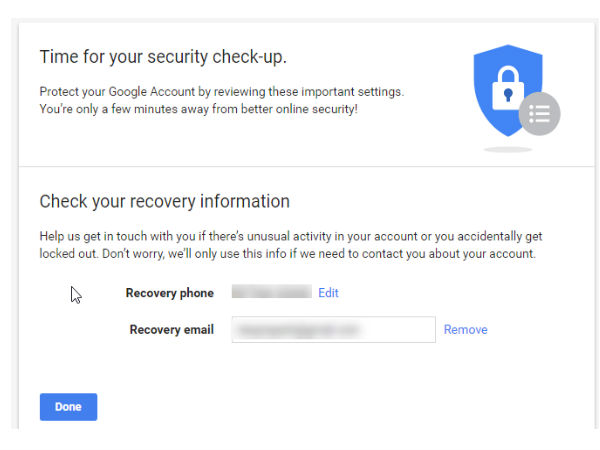The image size is (600, 450).
Task: Remove the recovery email address
Action: click(x=465, y=330)
